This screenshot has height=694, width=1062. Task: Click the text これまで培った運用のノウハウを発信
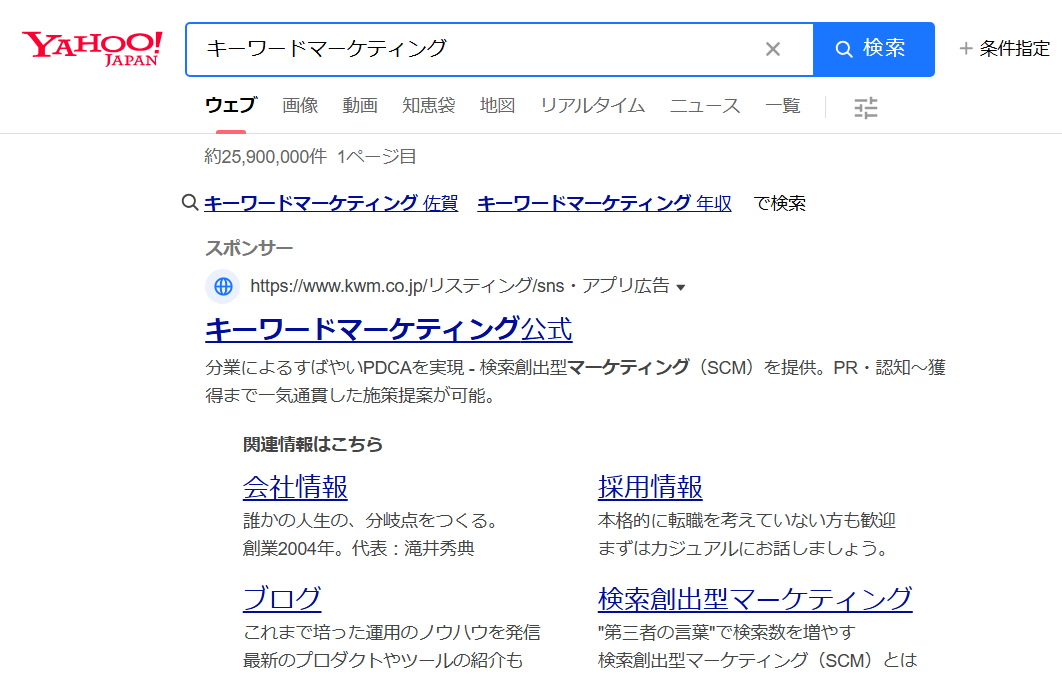(391, 632)
